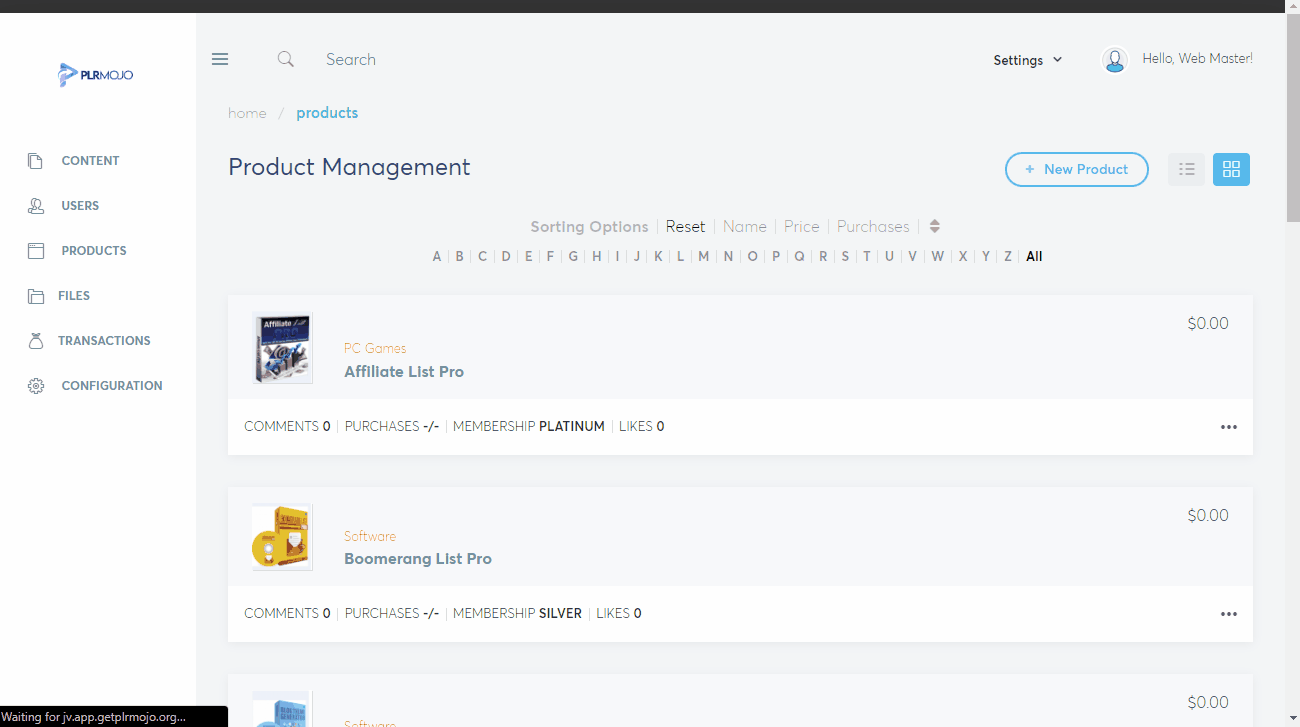Screen dimensions: 1300x727
Task: Click the New Product button
Action: pyautogui.click(x=1076, y=169)
